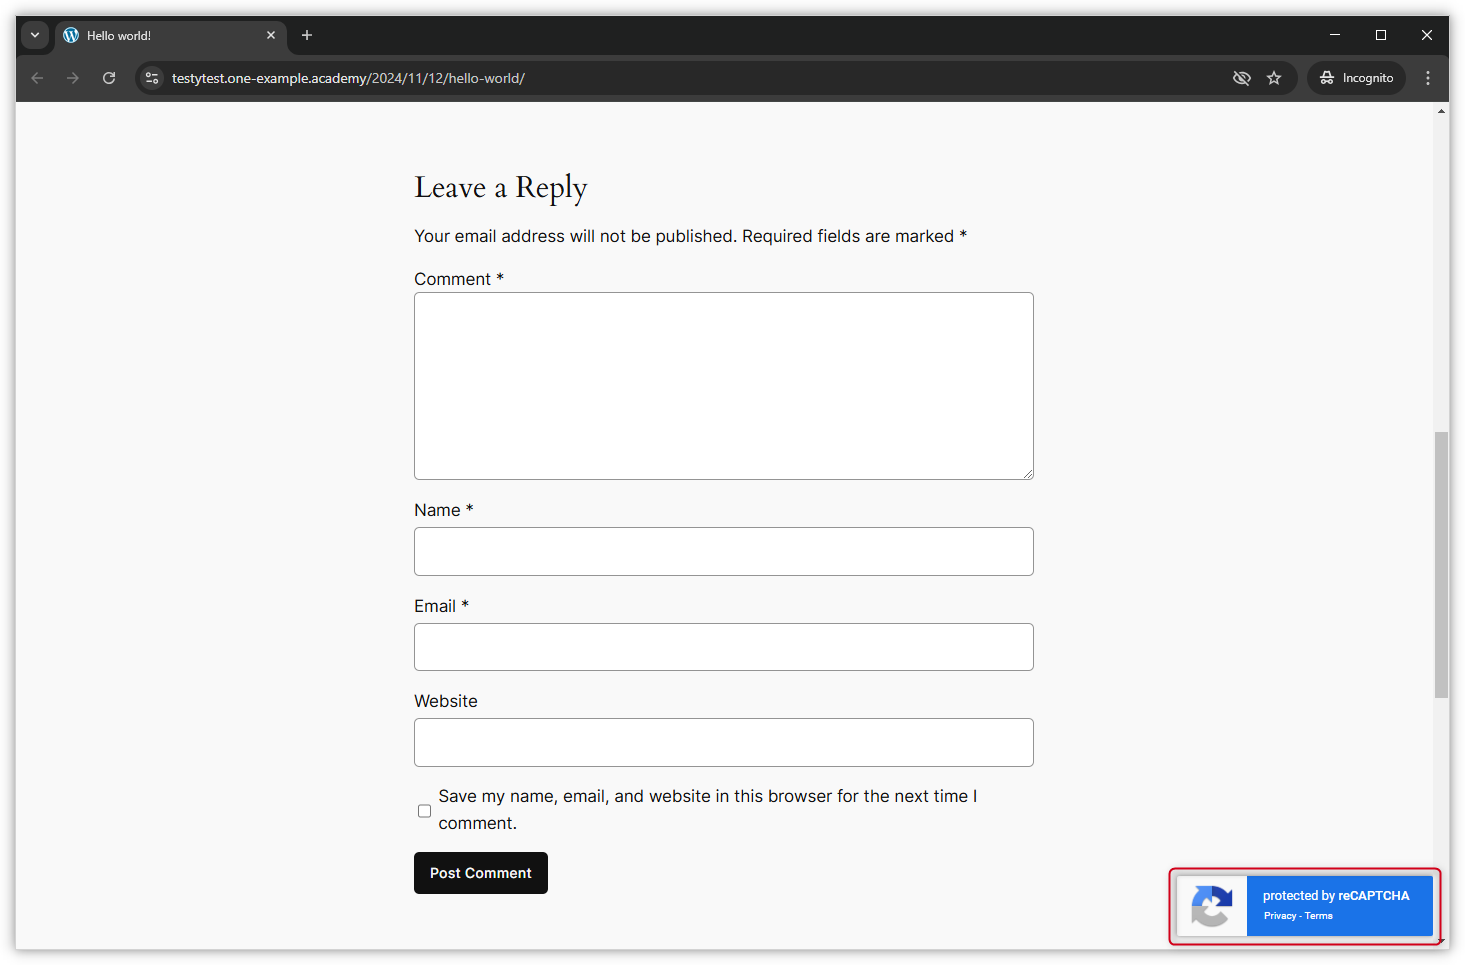The height and width of the screenshot is (965, 1465).
Task: Click the forward navigation arrow
Action: 73,77
